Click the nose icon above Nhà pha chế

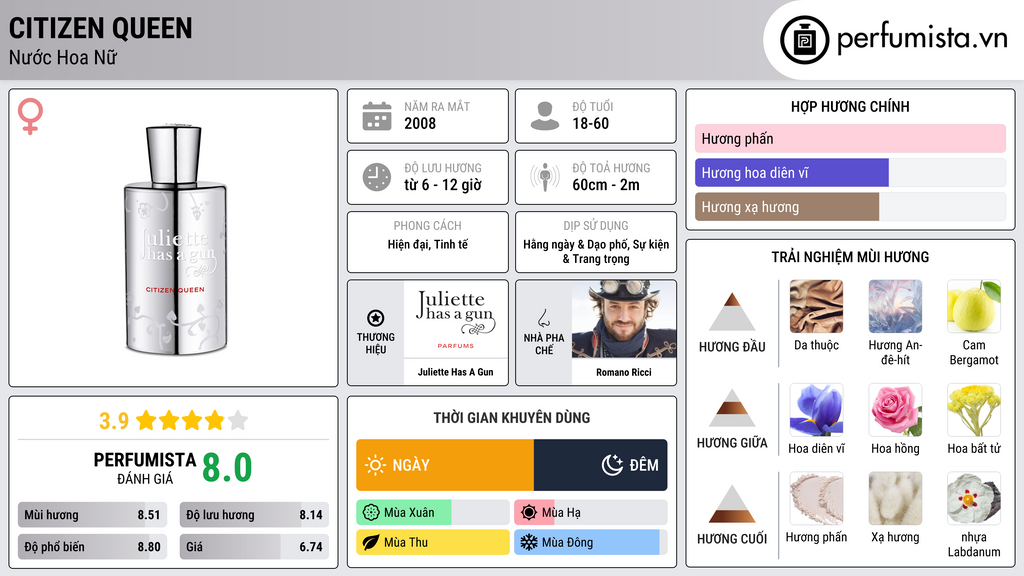tap(543, 319)
